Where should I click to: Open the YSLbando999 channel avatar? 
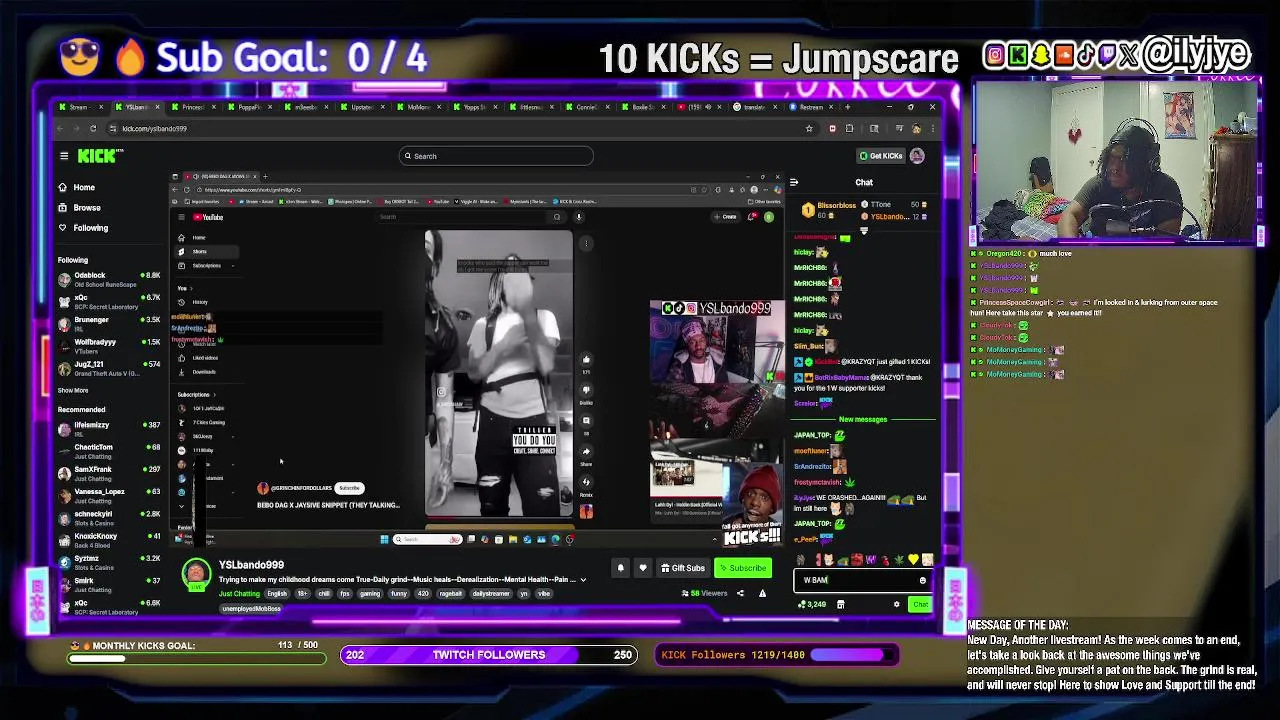coord(196,573)
